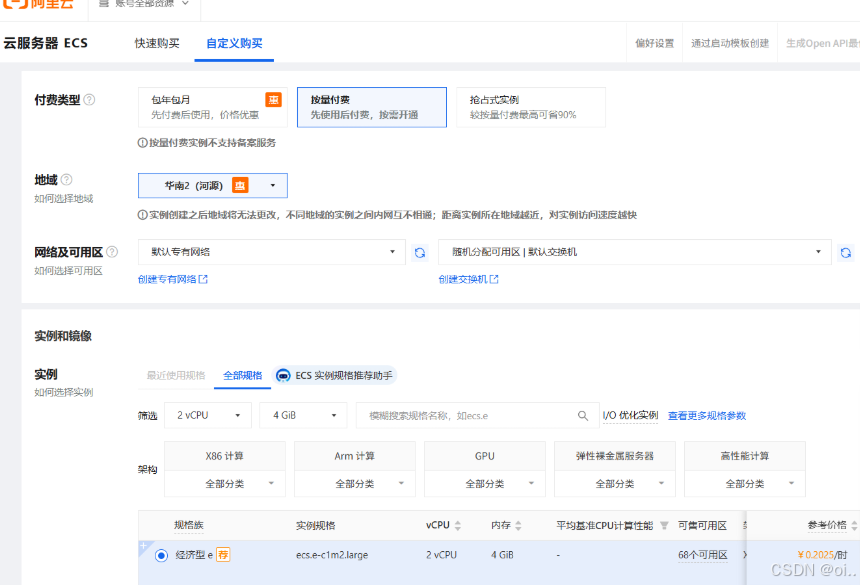Select 高性能计算 architecture
860x585 pixels.
coord(745,456)
